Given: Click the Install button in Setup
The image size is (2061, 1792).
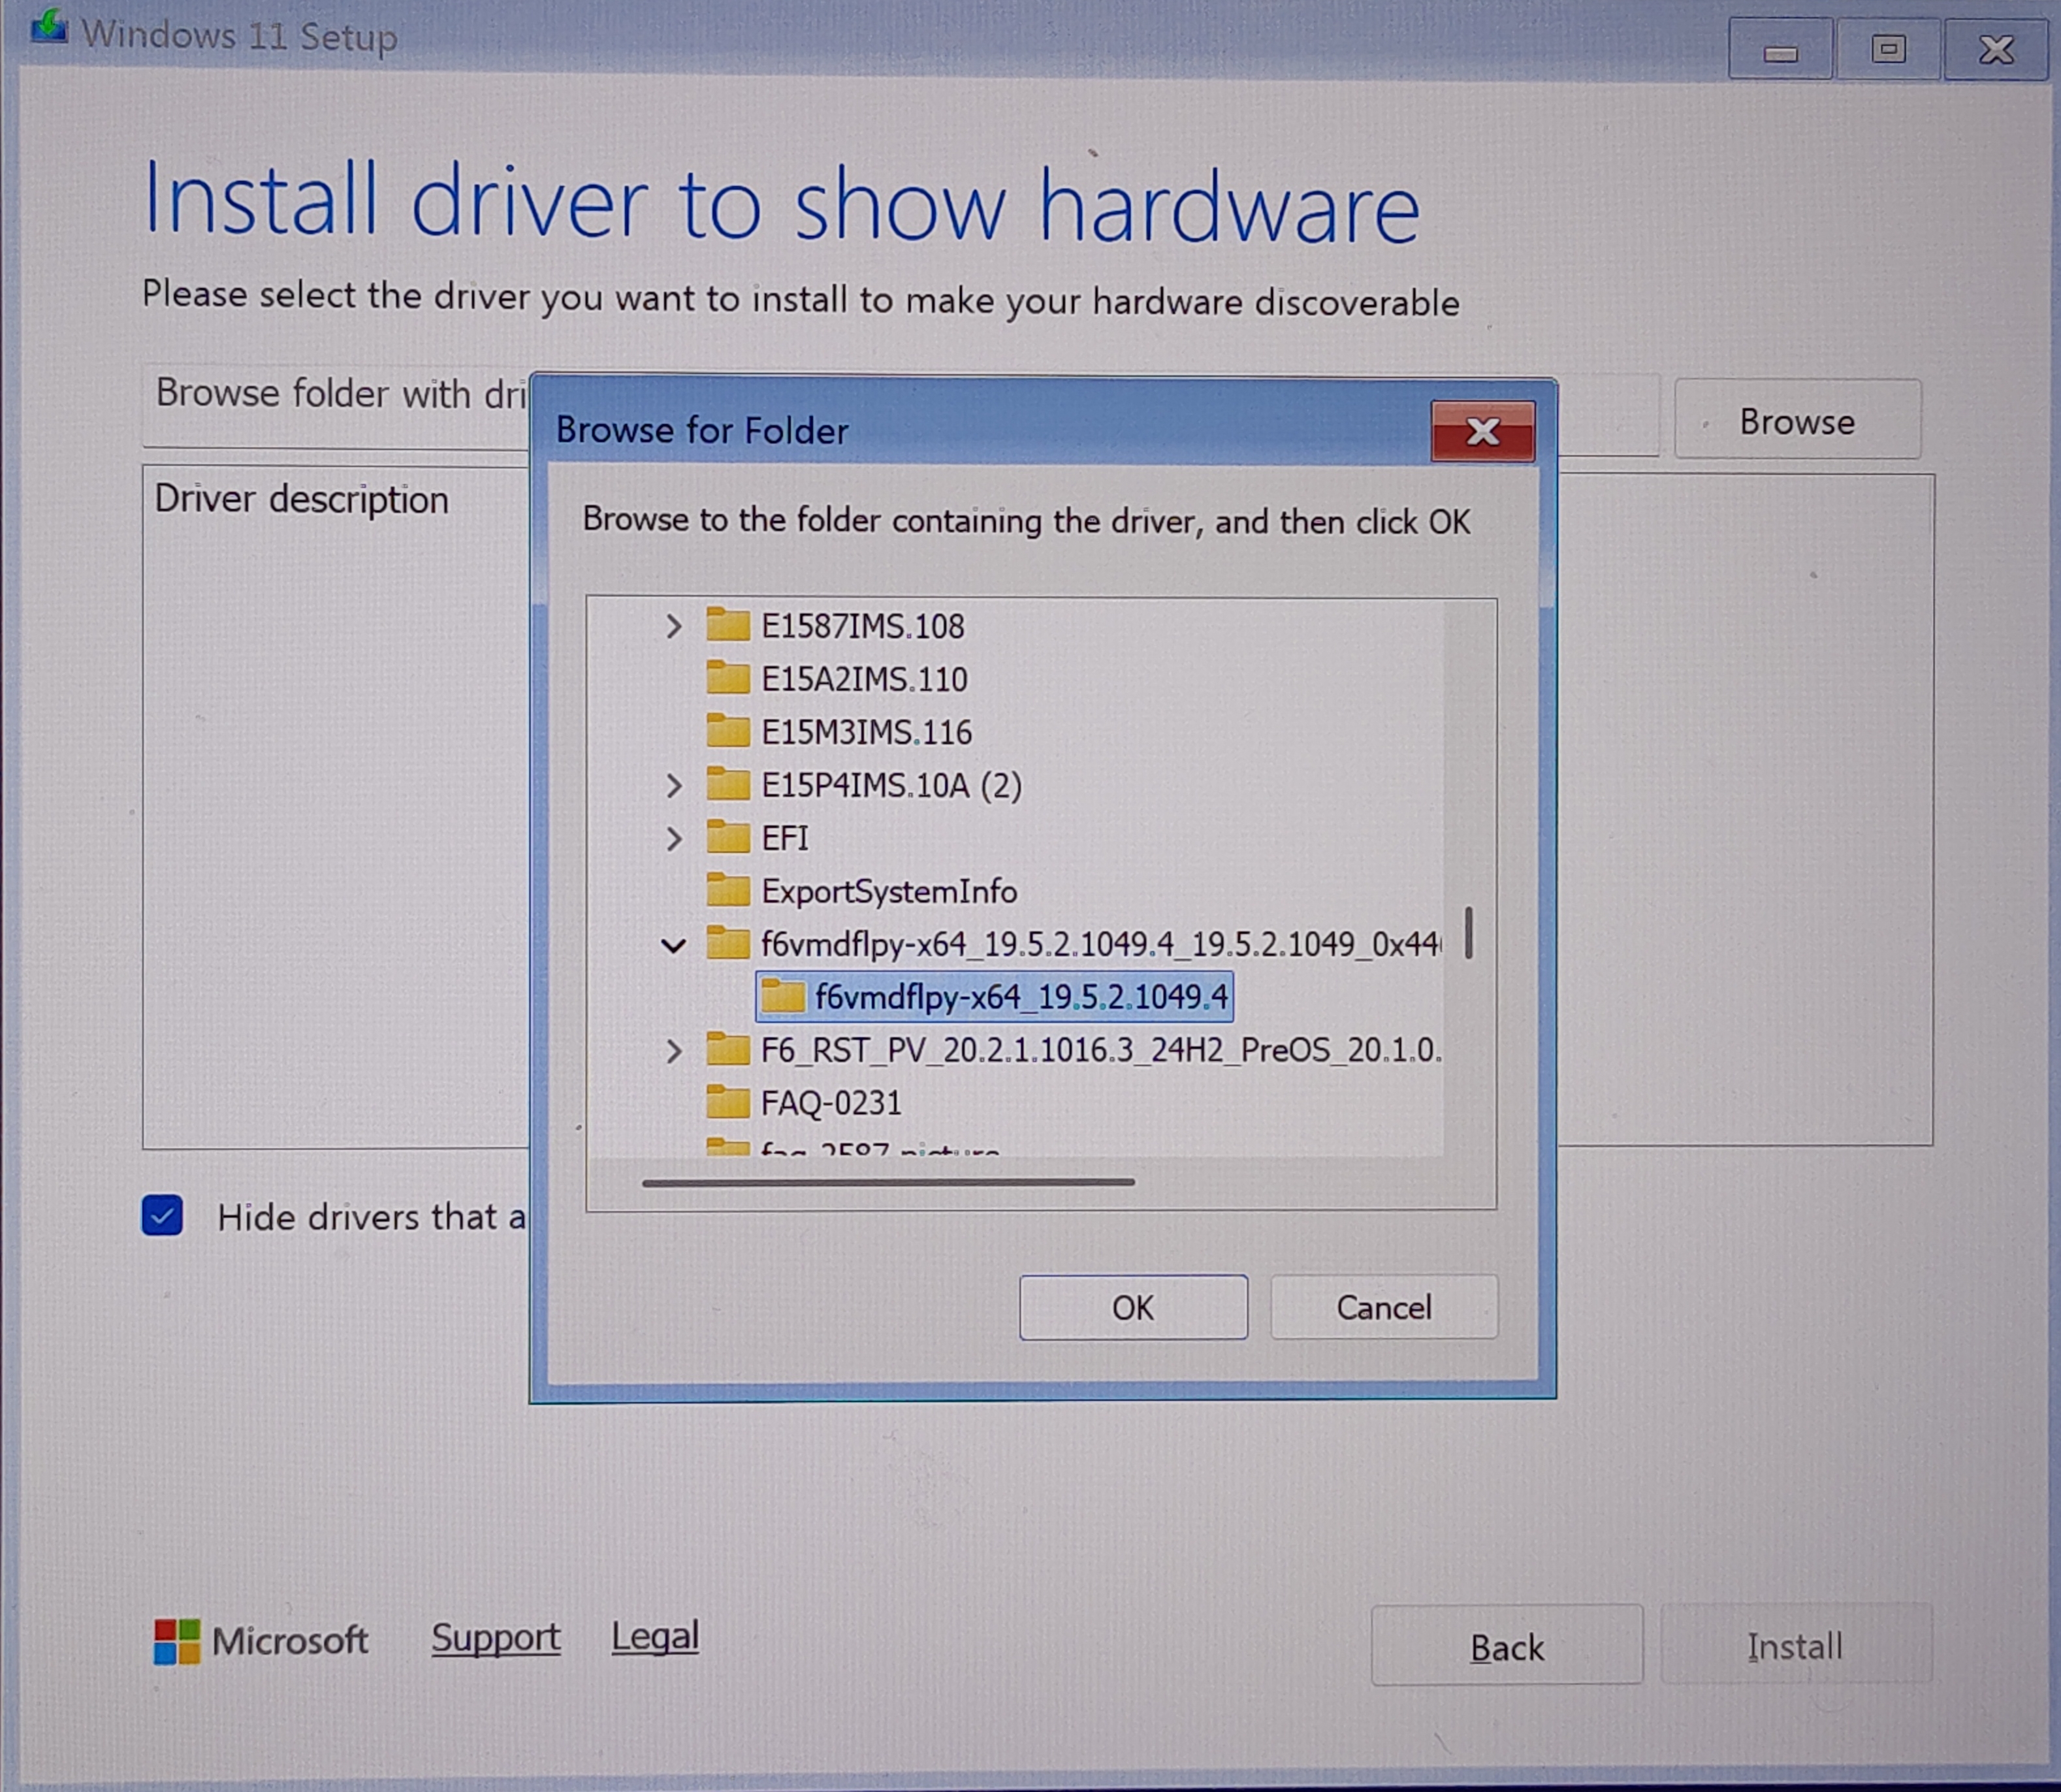Looking at the screenshot, I should [x=1796, y=1646].
